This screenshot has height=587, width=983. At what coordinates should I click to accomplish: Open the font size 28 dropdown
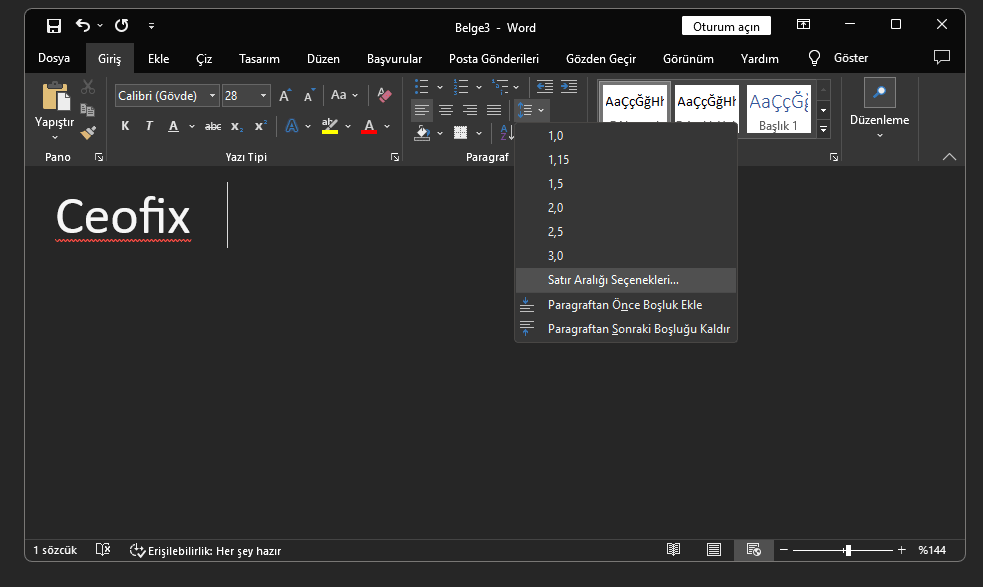coord(263,96)
